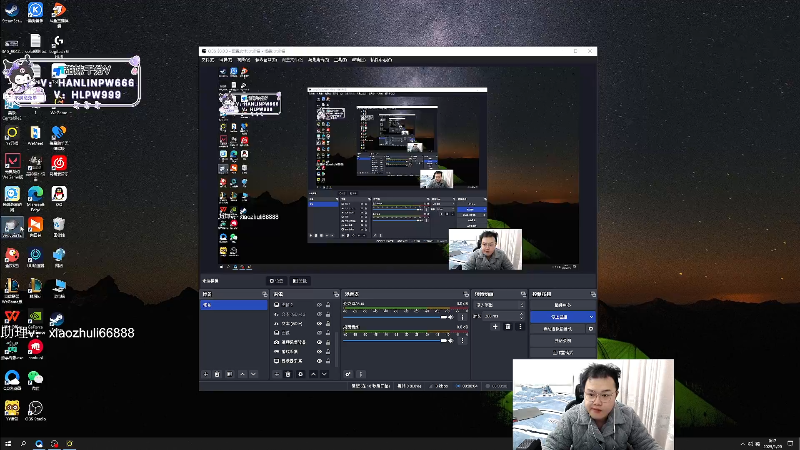The width and height of the screenshot is (800, 450).
Task: Set volume on the second Audio Mixer slider
Action: point(395,340)
